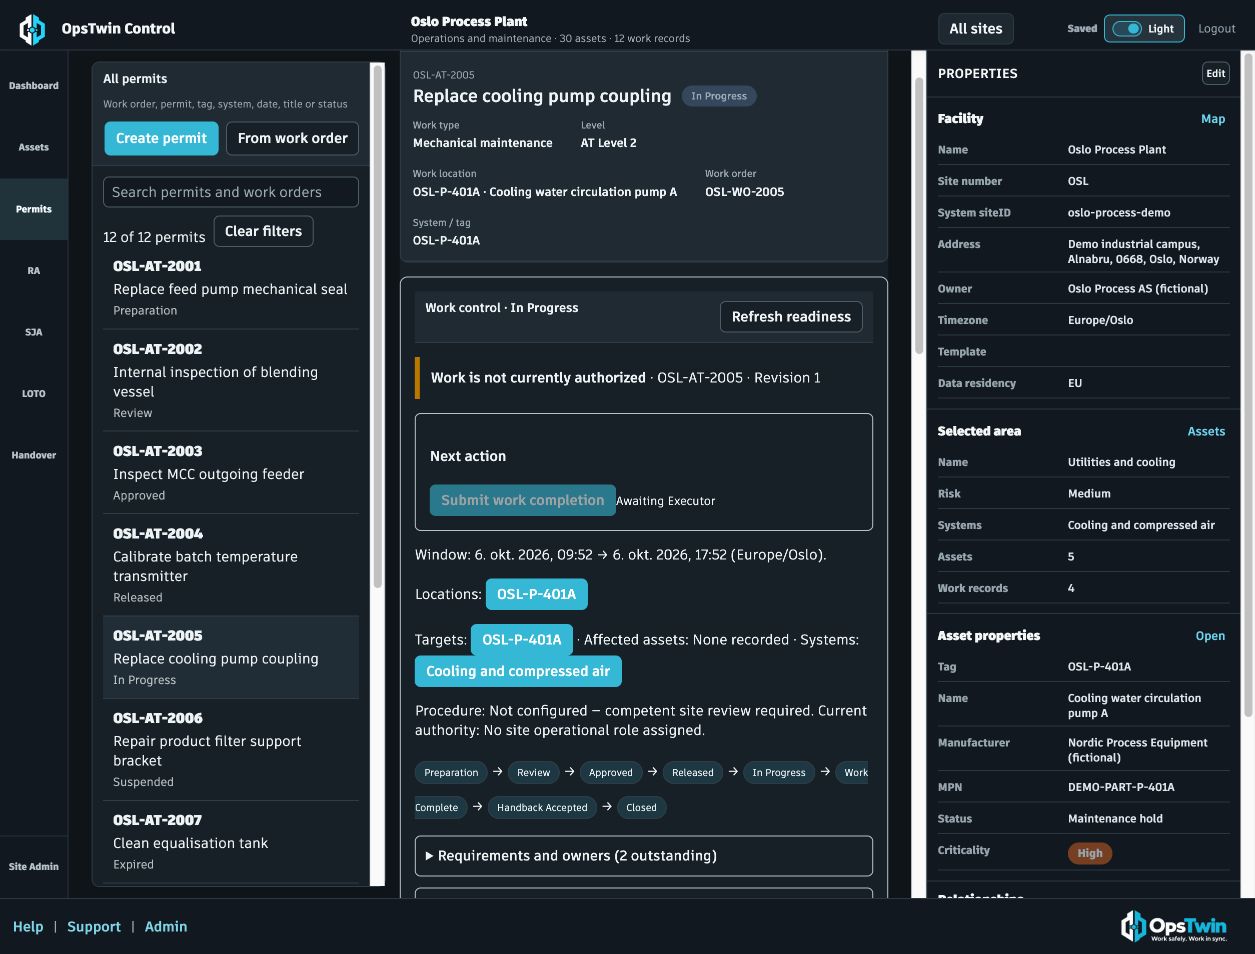This screenshot has height=954, width=1255.
Task: Select permit OSL-AT-2006 Repair product filter support bracket
Action: [x=231, y=750]
